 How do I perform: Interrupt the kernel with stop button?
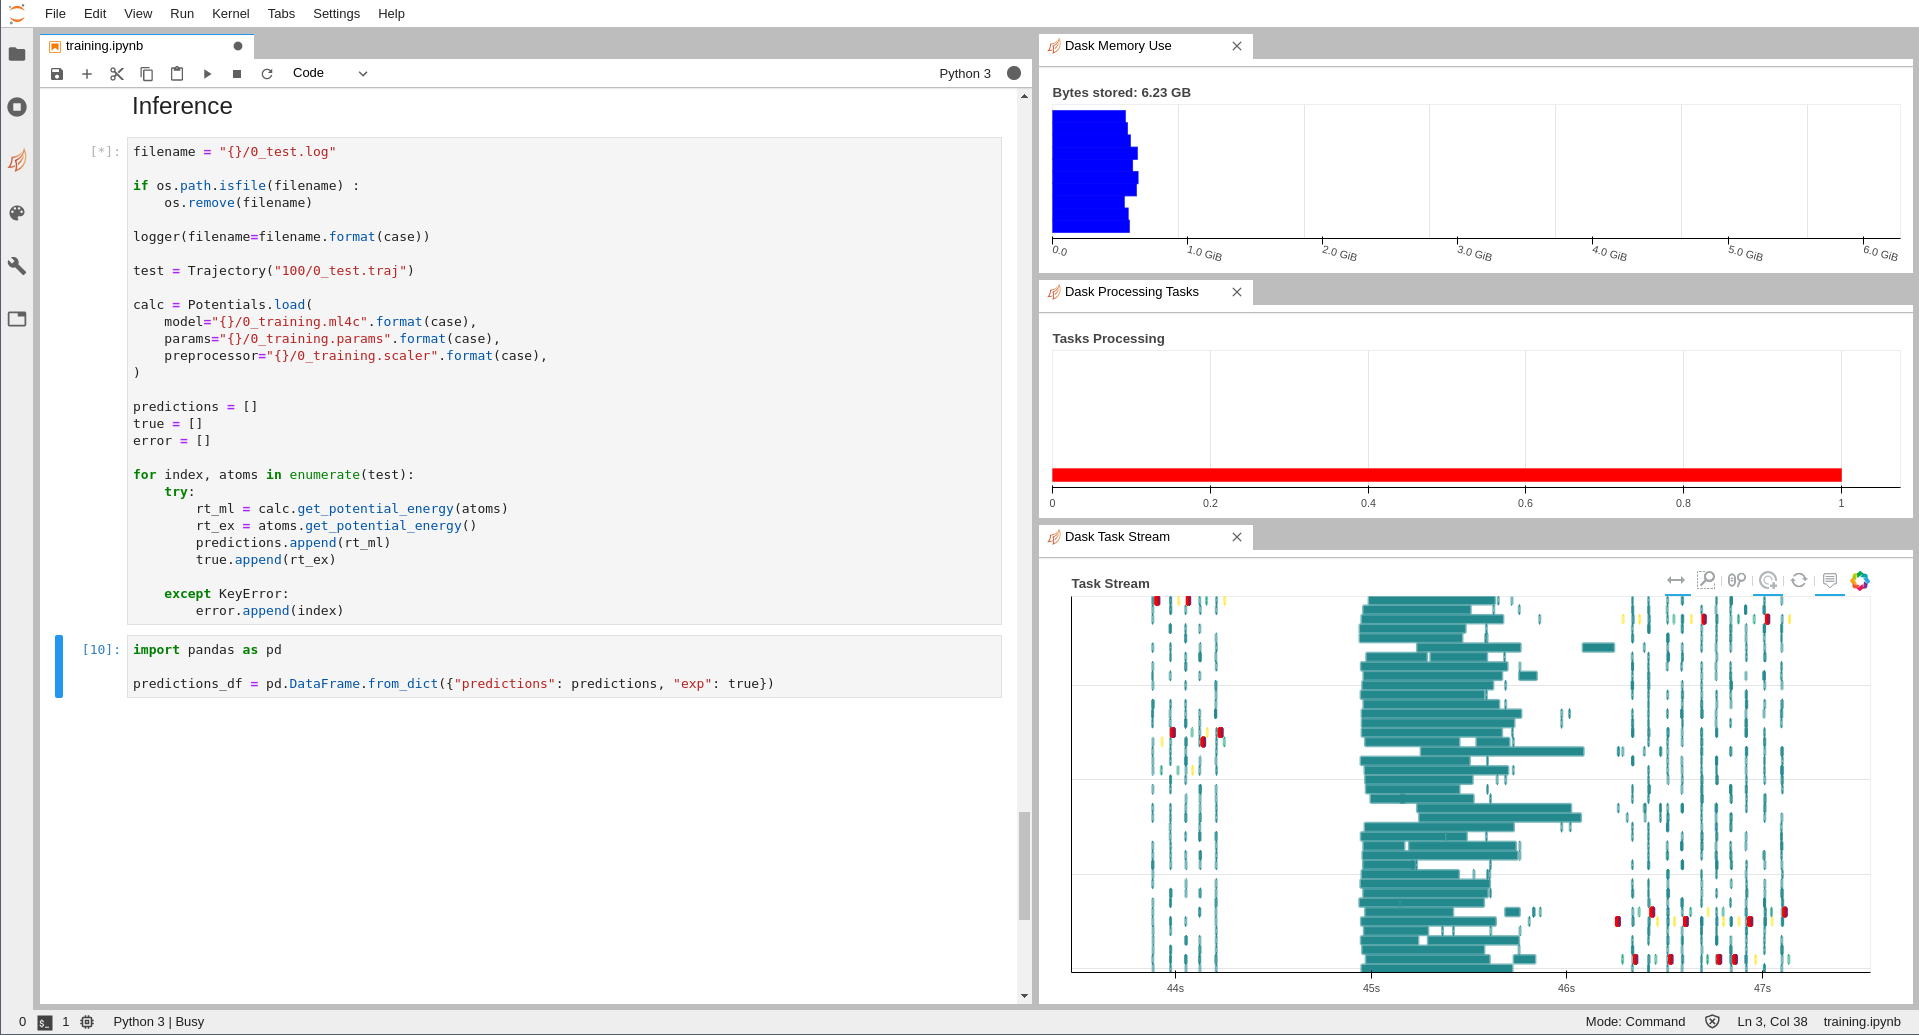(237, 74)
